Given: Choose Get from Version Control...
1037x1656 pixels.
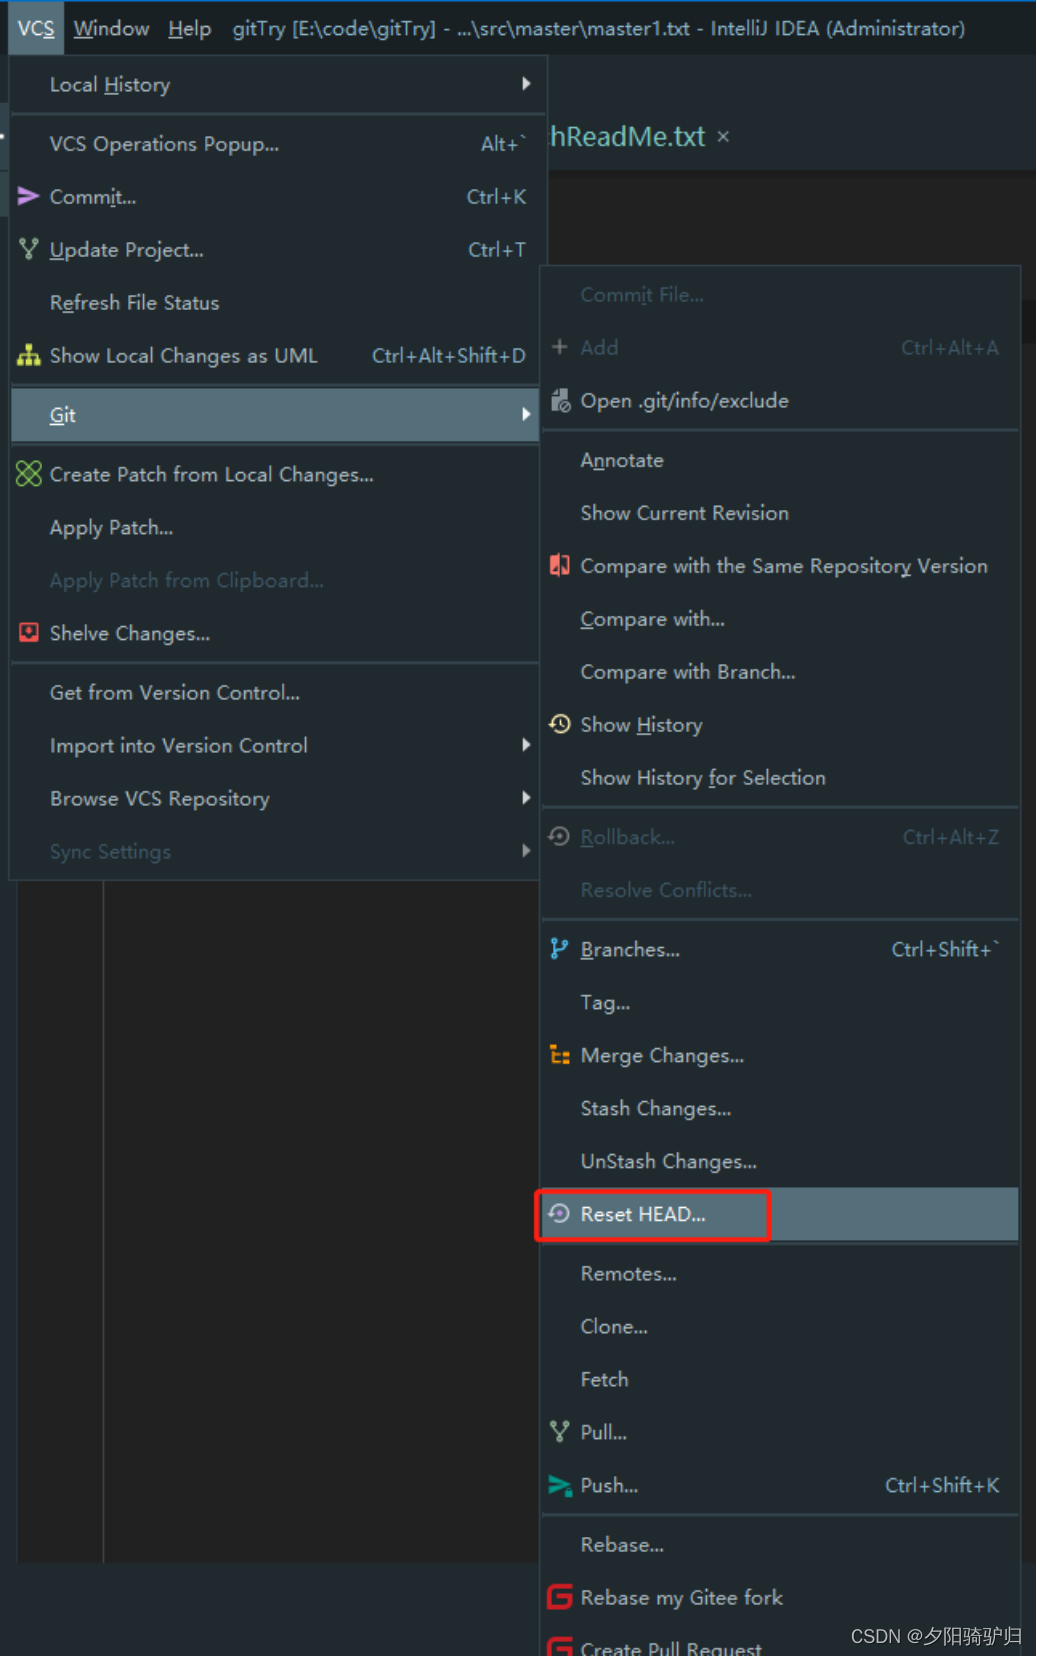Looking at the screenshot, I should tap(275, 692).
